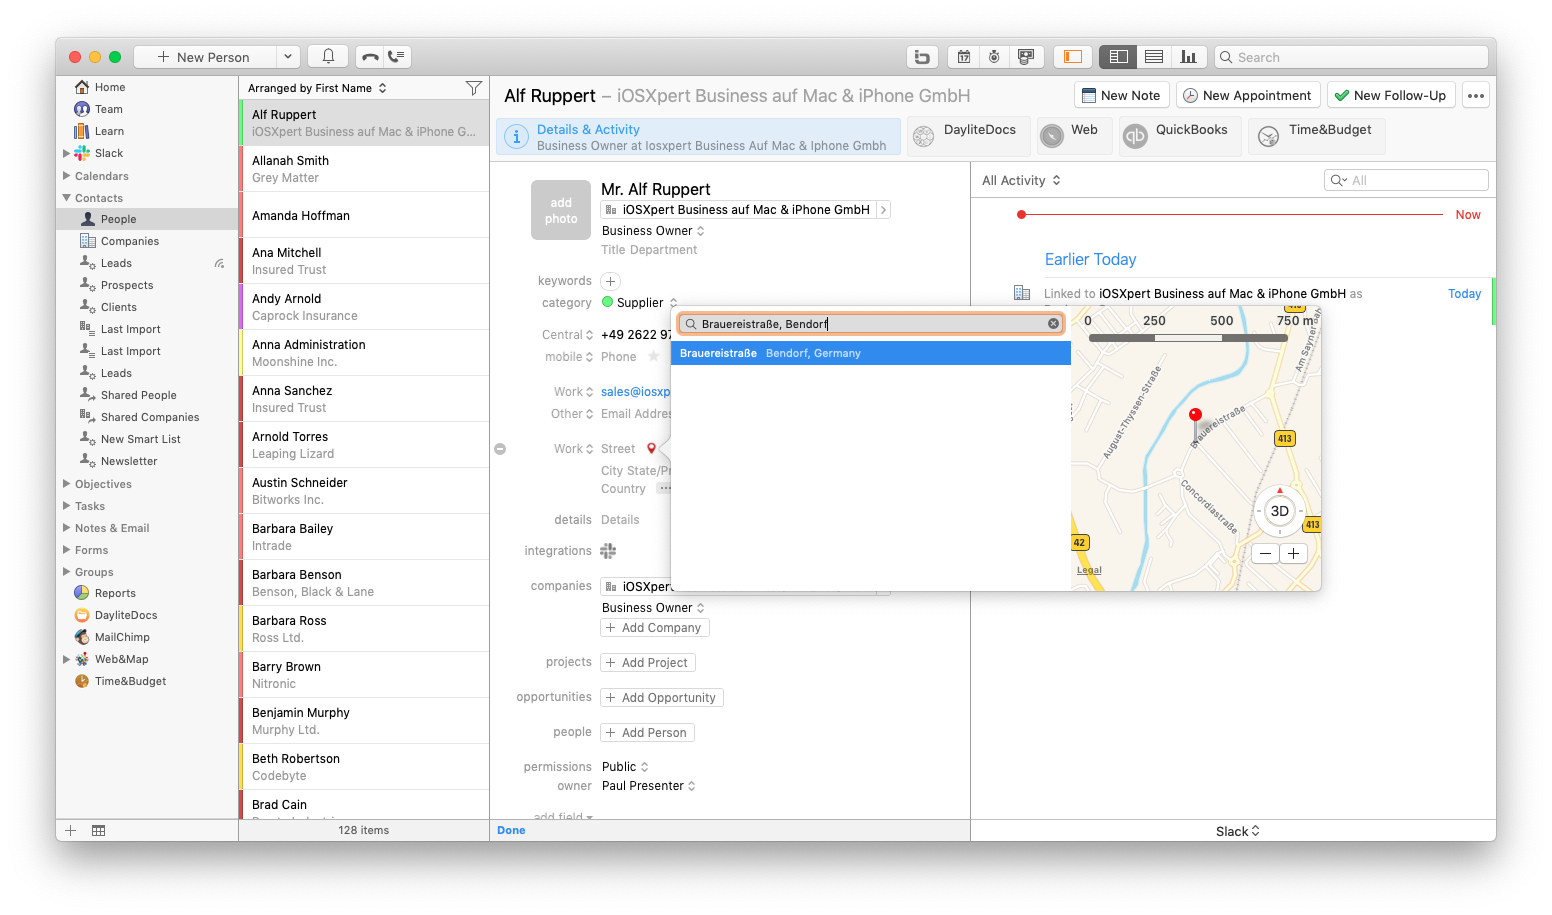Viewport: 1552px width, 915px height.
Task: Click the New Note button
Action: click(x=1122, y=95)
